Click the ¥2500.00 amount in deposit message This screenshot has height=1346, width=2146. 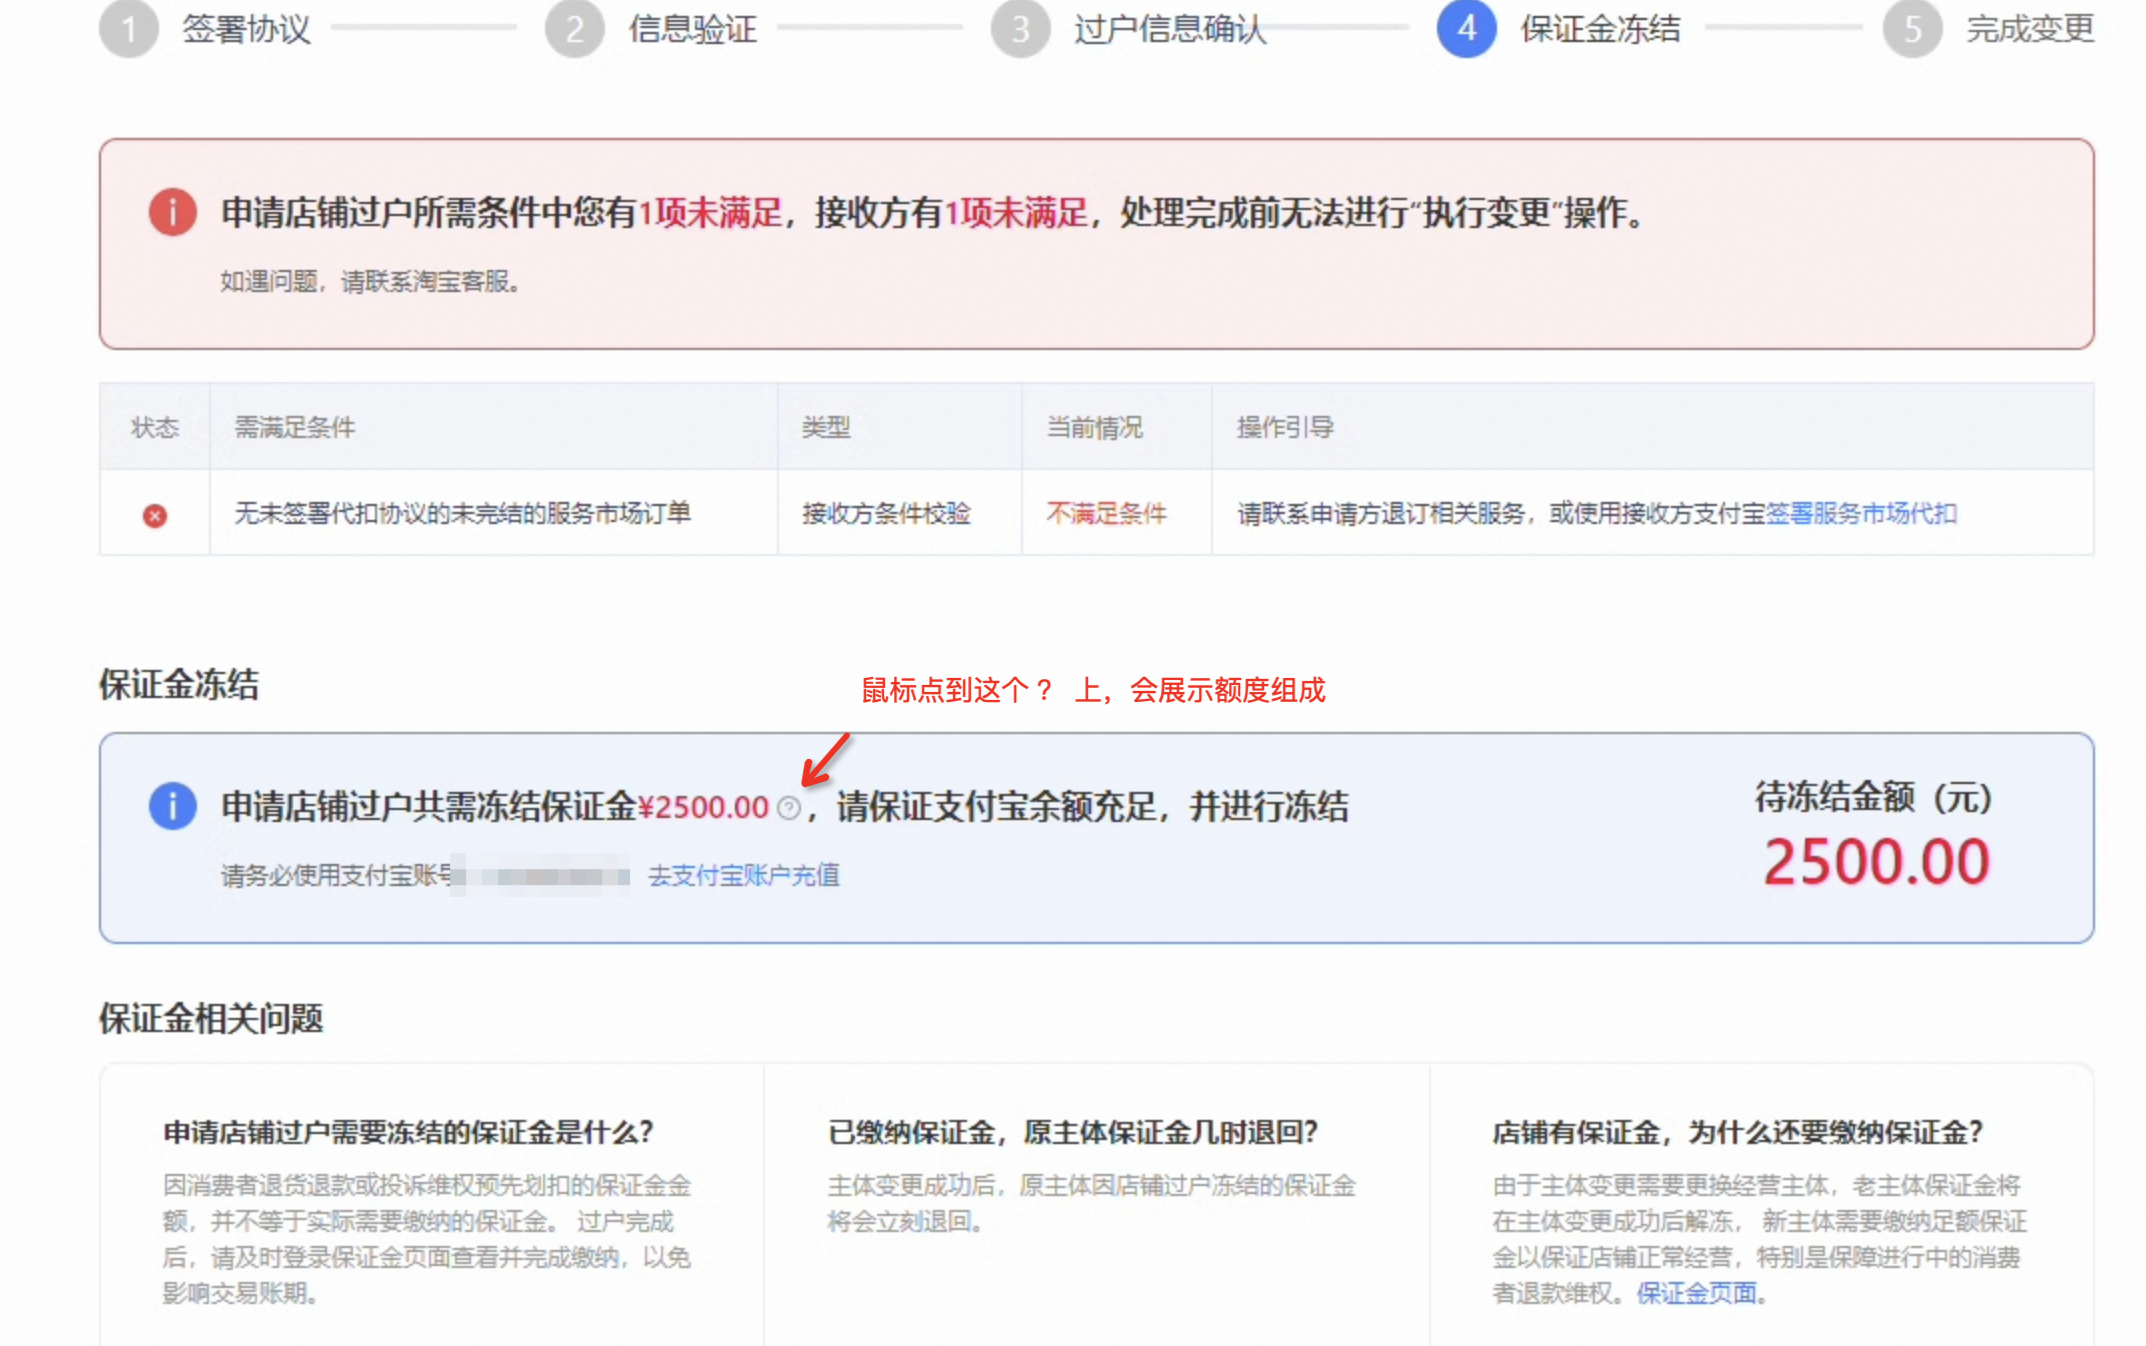[x=704, y=808]
